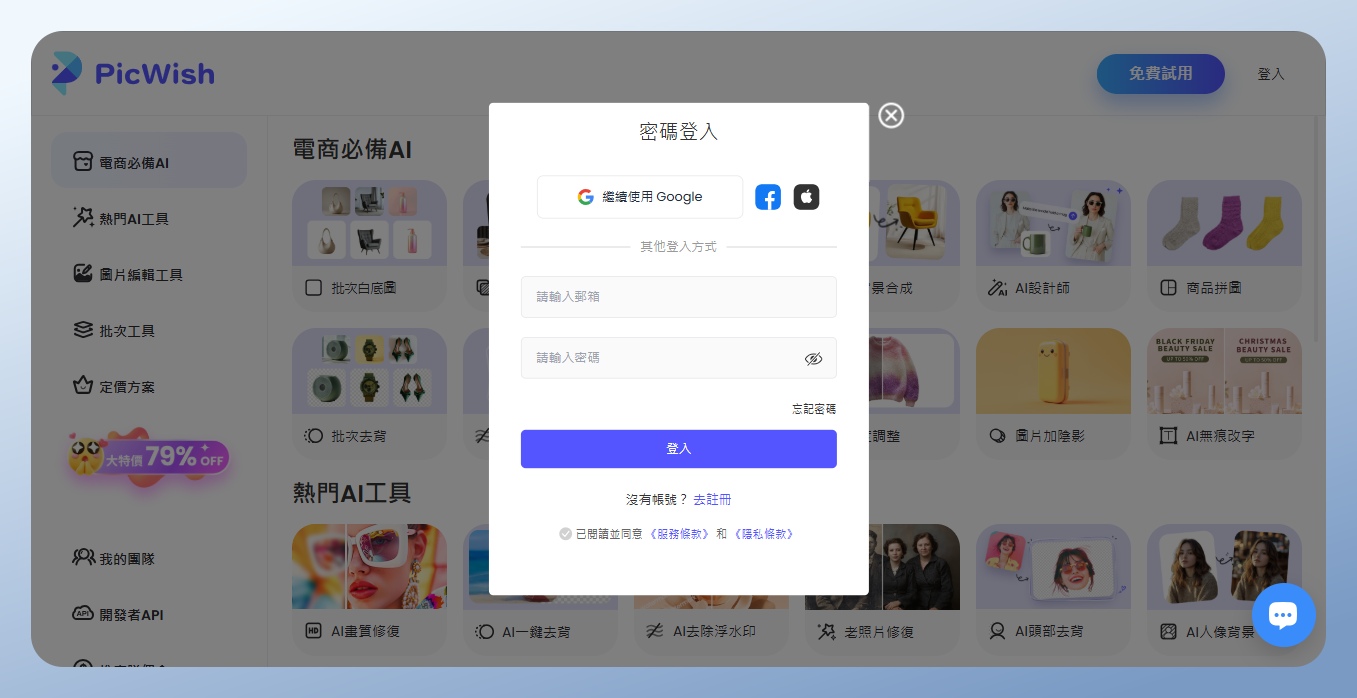Click the 忘記密碼 forgot password link
The height and width of the screenshot is (698, 1357).
814,409
